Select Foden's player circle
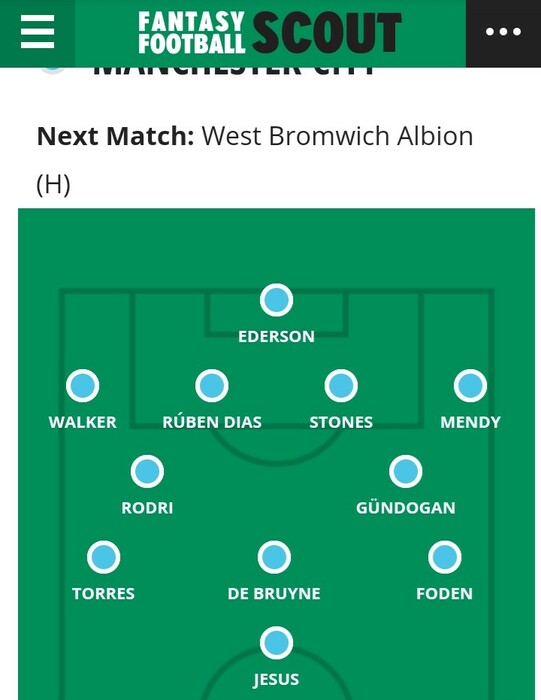This screenshot has width=541, height=700. pos(445,557)
